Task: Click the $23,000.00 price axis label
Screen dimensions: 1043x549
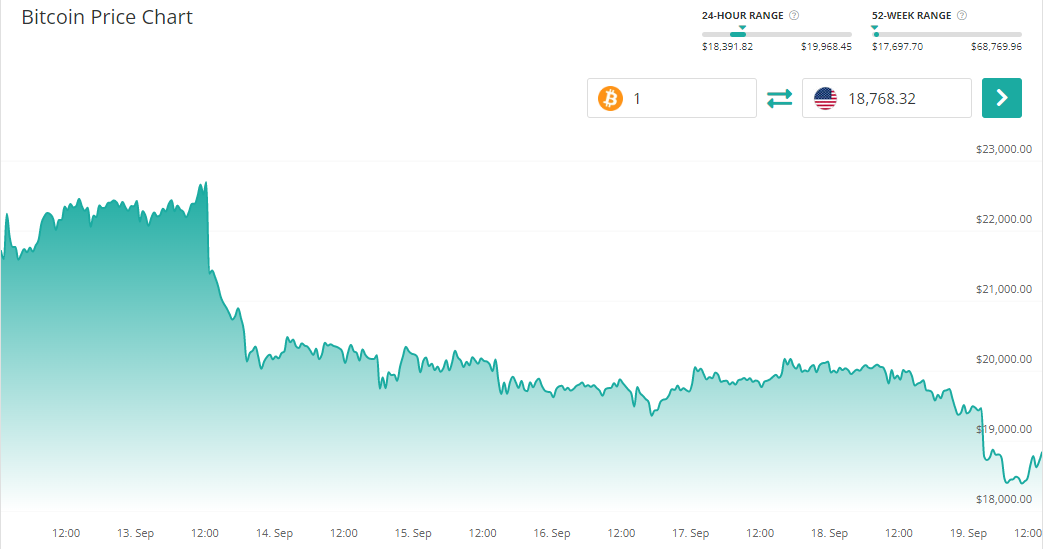Action: (x=1003, y=149)
